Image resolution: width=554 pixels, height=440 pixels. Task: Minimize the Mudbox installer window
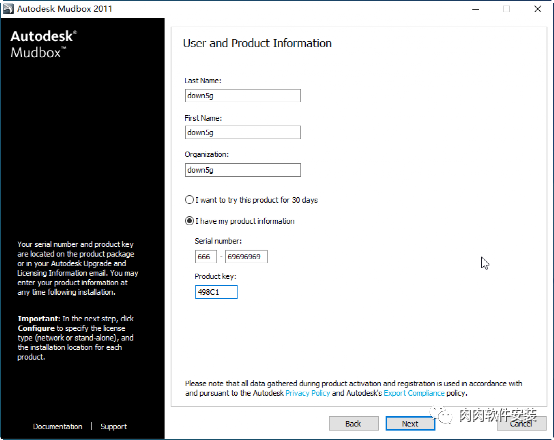(x=476, y=9)
